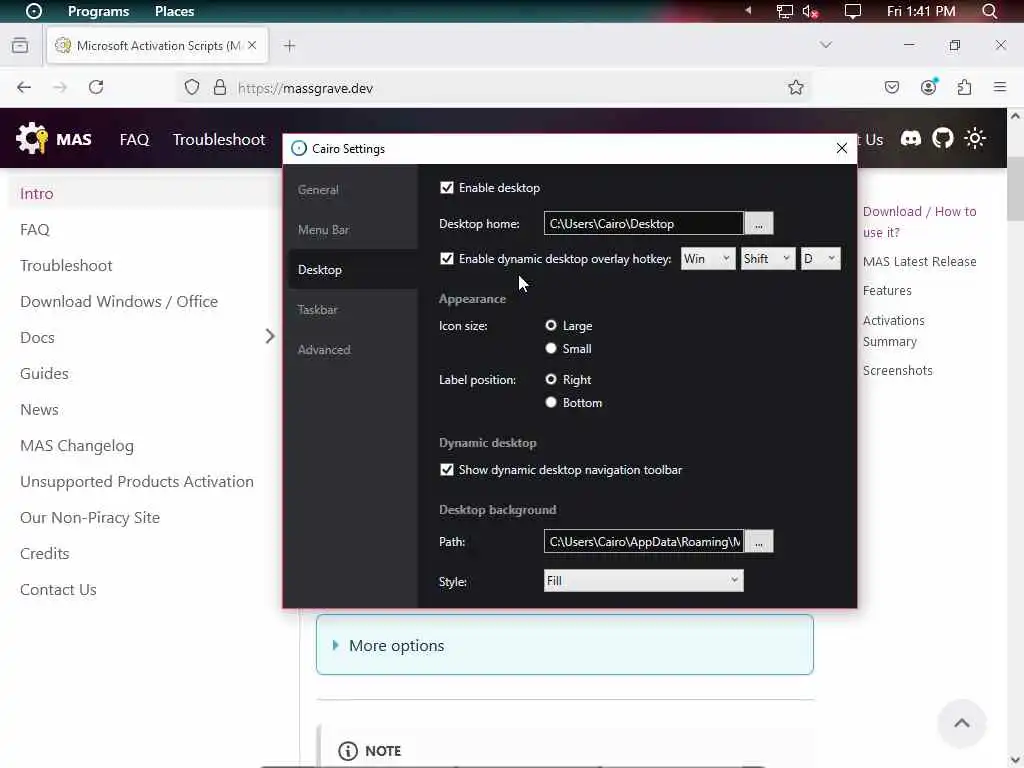The width and height of the screenshot is (1024, 768).
Task: Go forward one page
Action: tap(60, 88)
